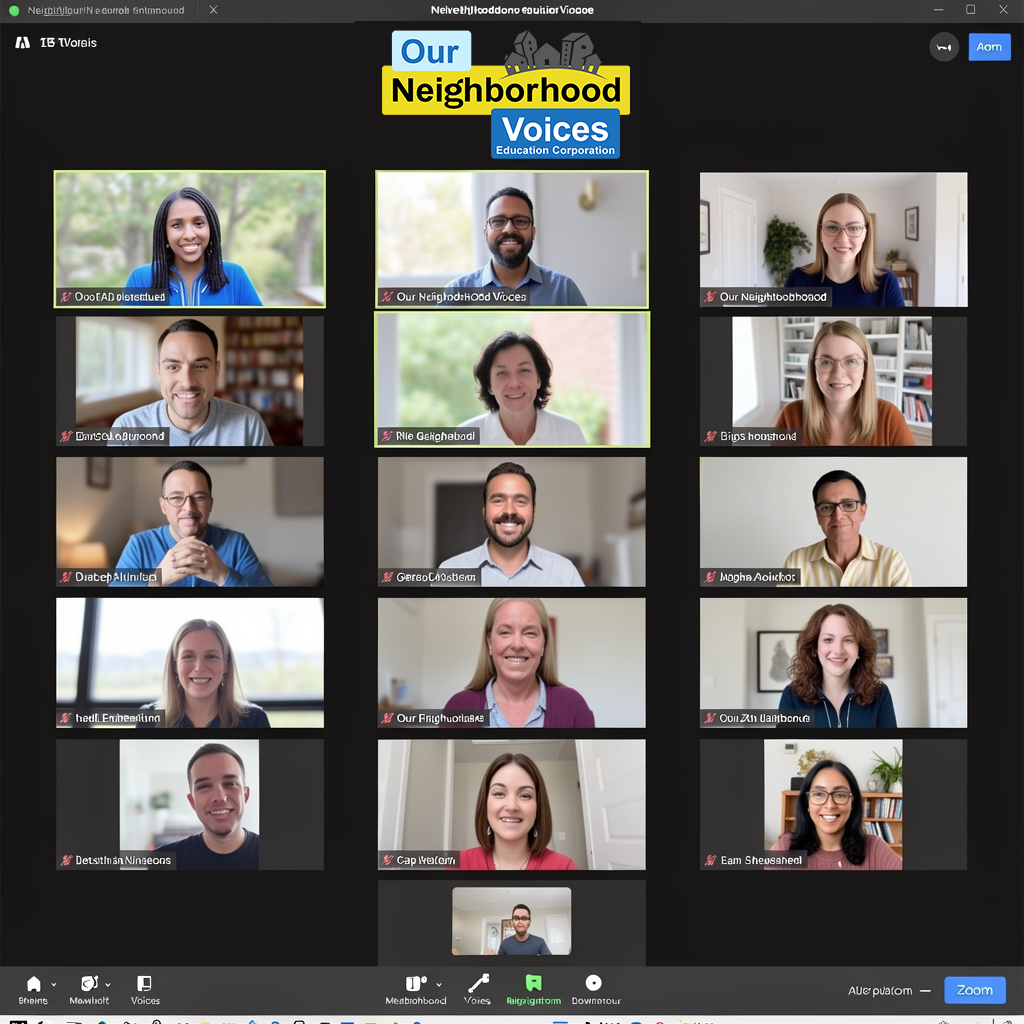Image resolution: width=1024 pixels, height=1024 pixels.
Task: Click the blue Aom button at top right
Action: pyautogui.click(x=989, y=47)
